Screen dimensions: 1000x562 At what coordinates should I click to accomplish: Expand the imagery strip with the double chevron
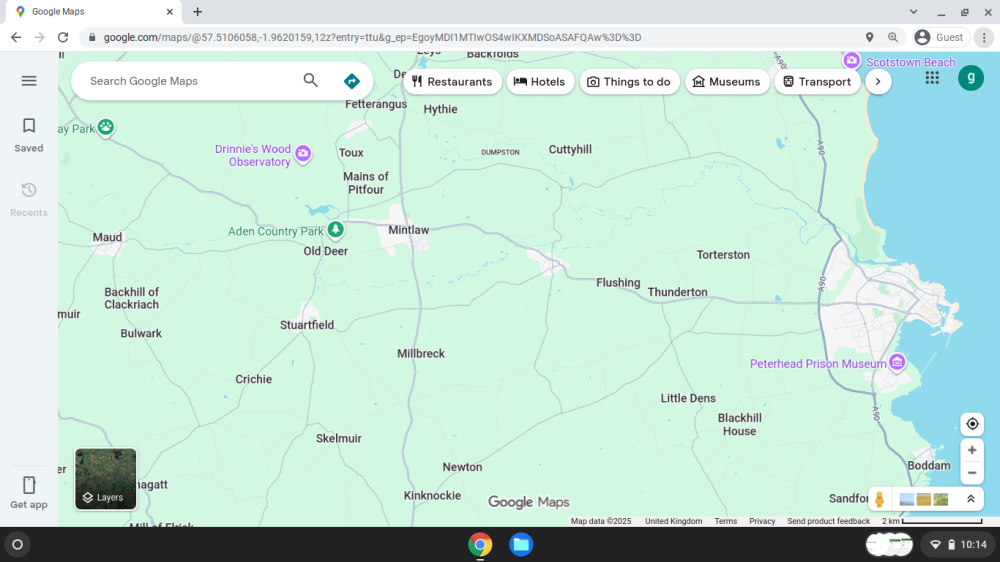coord(971,499)
